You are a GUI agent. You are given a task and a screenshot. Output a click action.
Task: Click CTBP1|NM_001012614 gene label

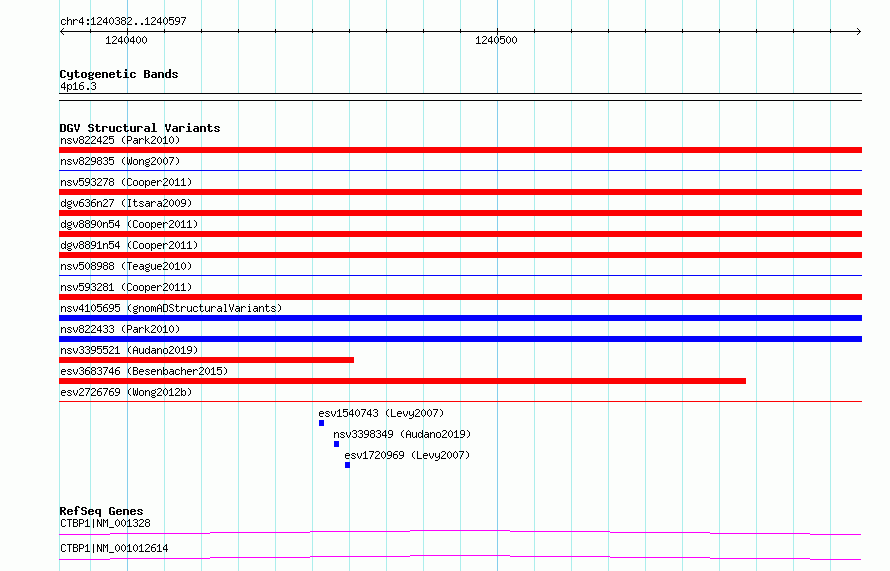point(114,548)
